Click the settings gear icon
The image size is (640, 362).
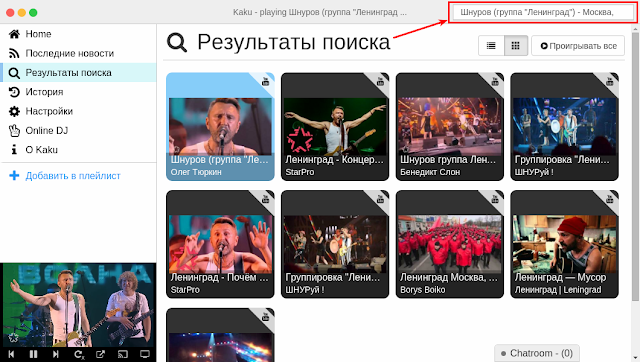click(14, 111)
